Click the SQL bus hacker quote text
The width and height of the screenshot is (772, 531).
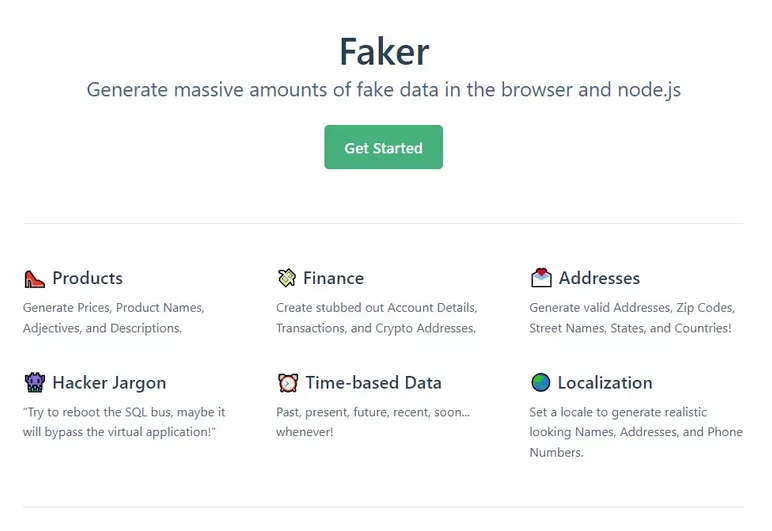tap(124, 422)
